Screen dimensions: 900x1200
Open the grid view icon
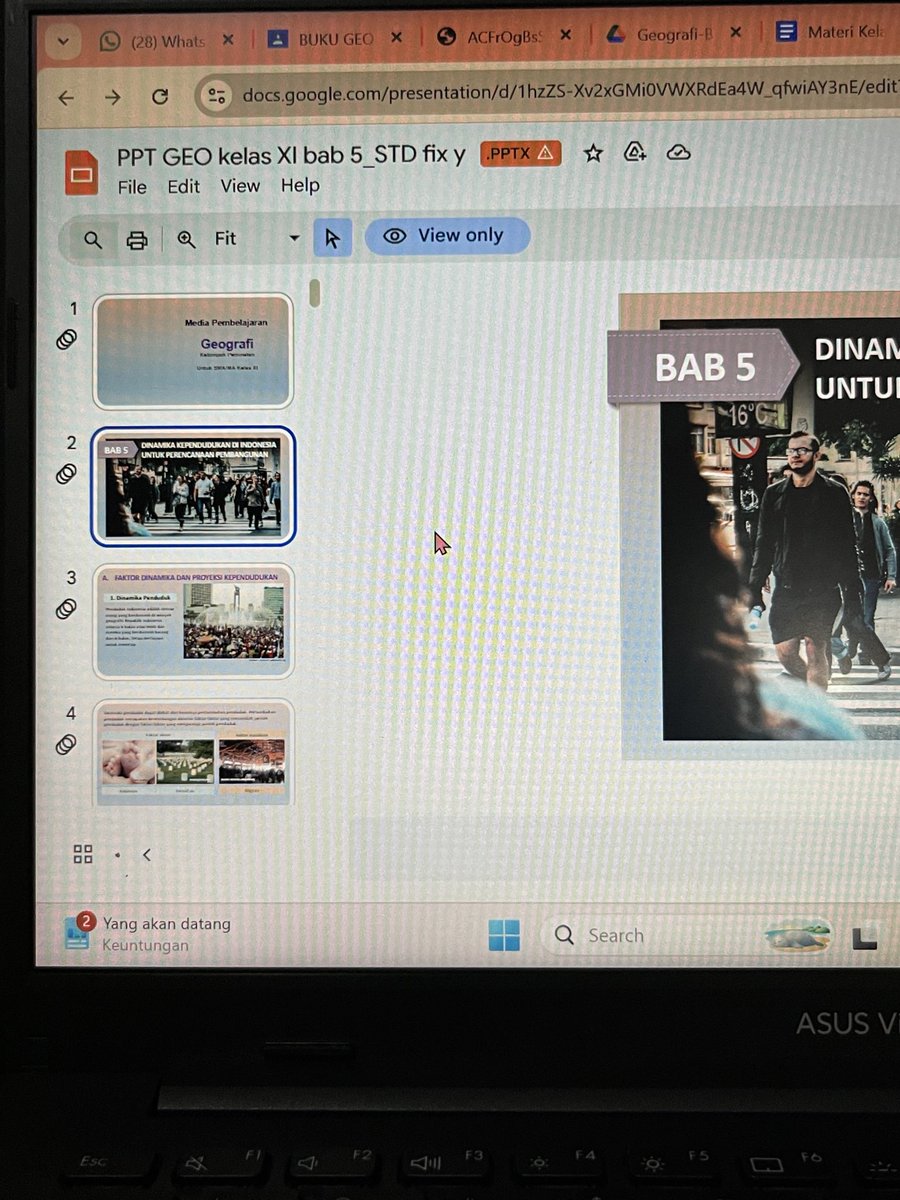[x=83, y=854]
